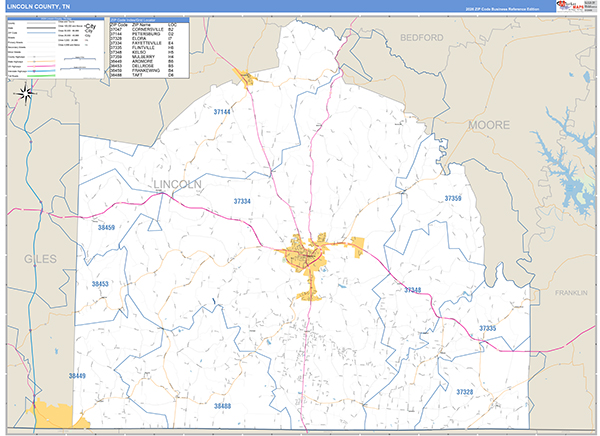The image size is (600, 436).
Task: Click the 37334 ZIP label on the map
Action: click(243, 201)
